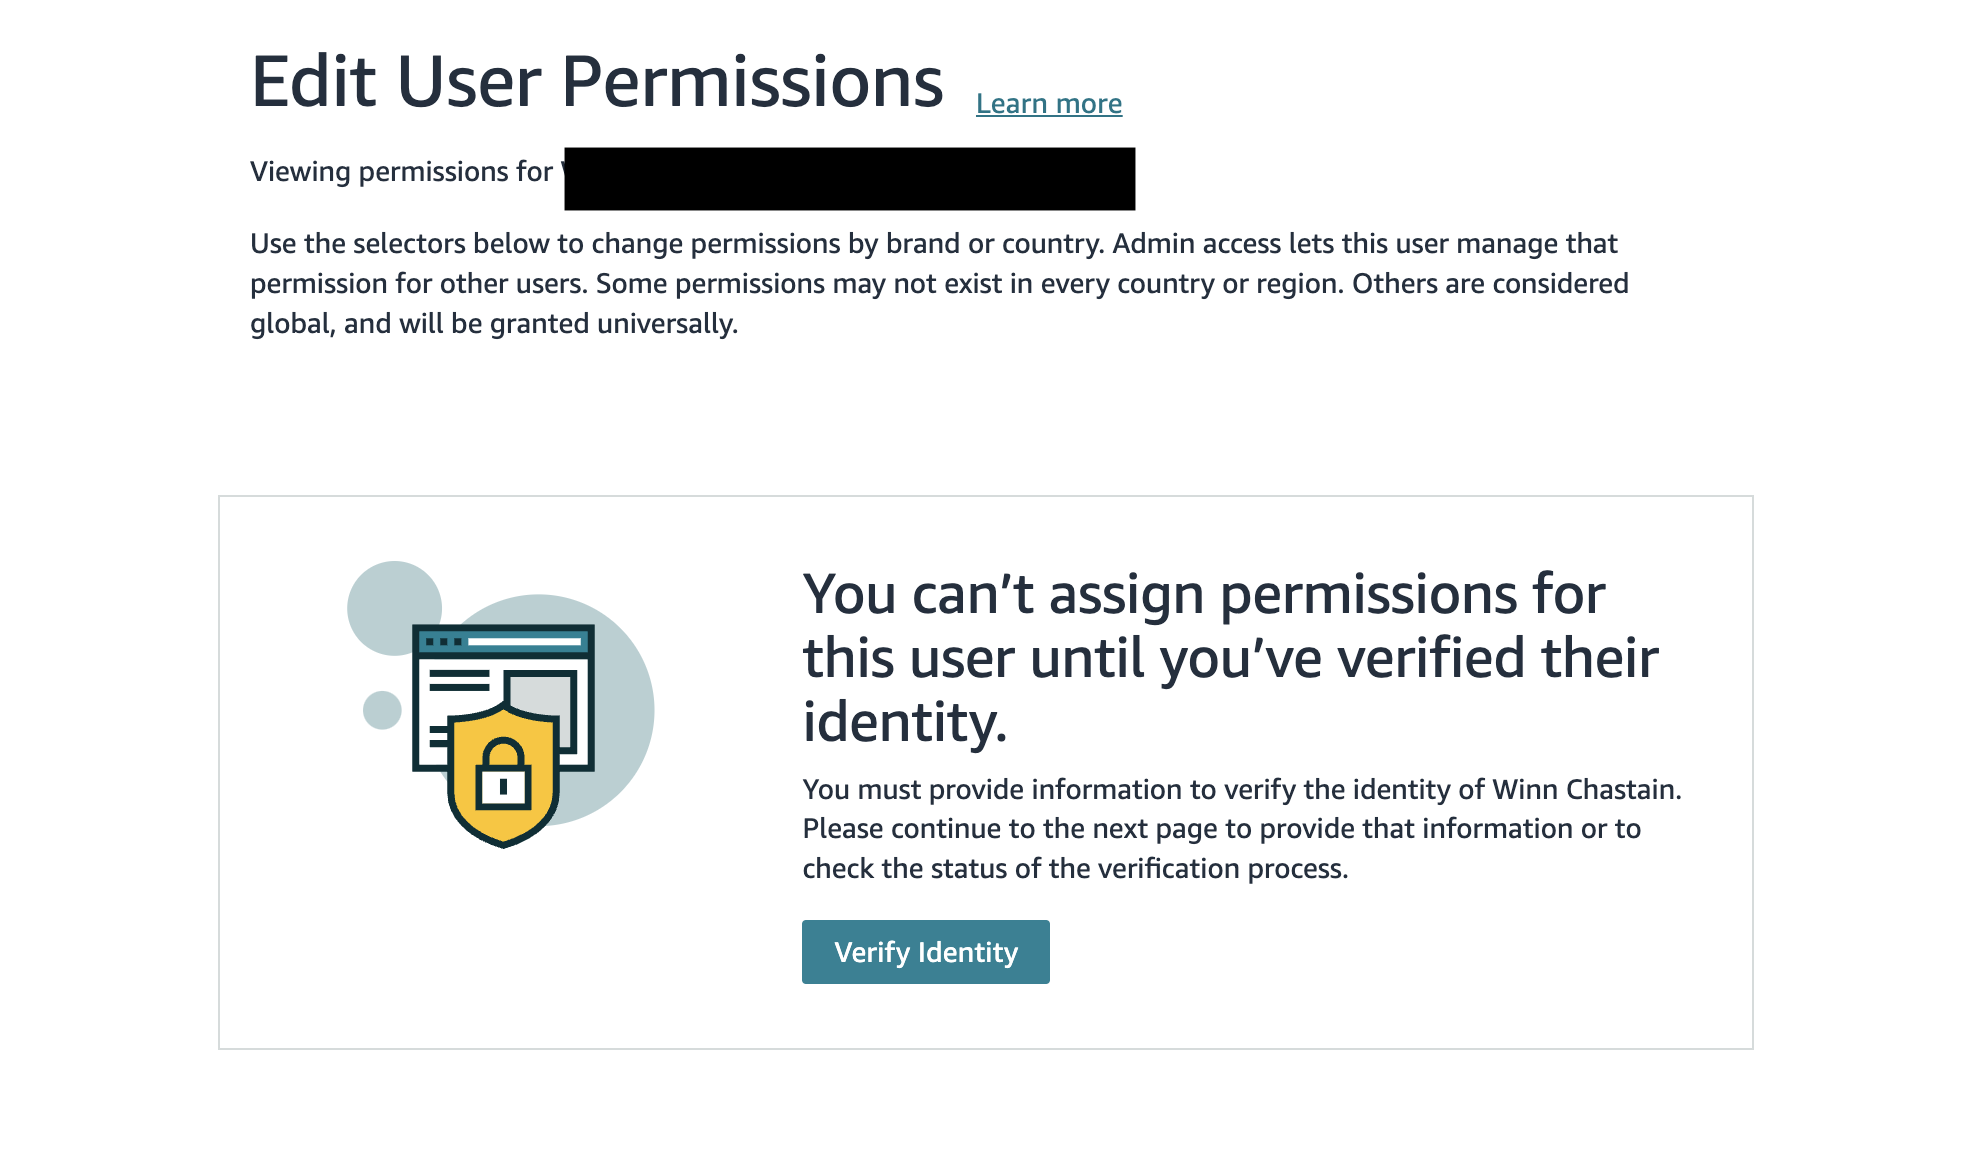Click the 'Use the selectors below' description paragraph
The image size is (1966, 1156).
tap(939, 284)
